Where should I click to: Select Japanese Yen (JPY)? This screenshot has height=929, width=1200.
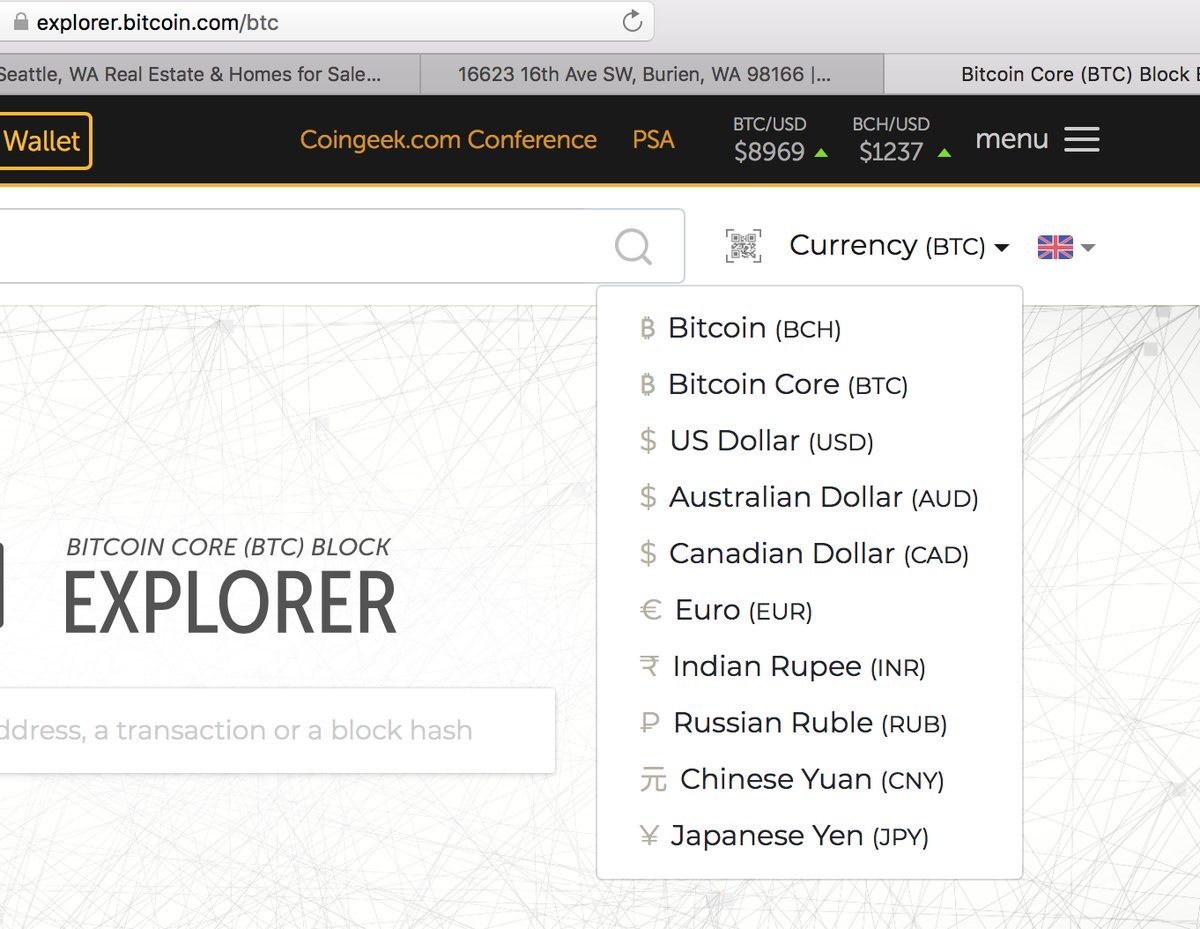coord(800,835)
